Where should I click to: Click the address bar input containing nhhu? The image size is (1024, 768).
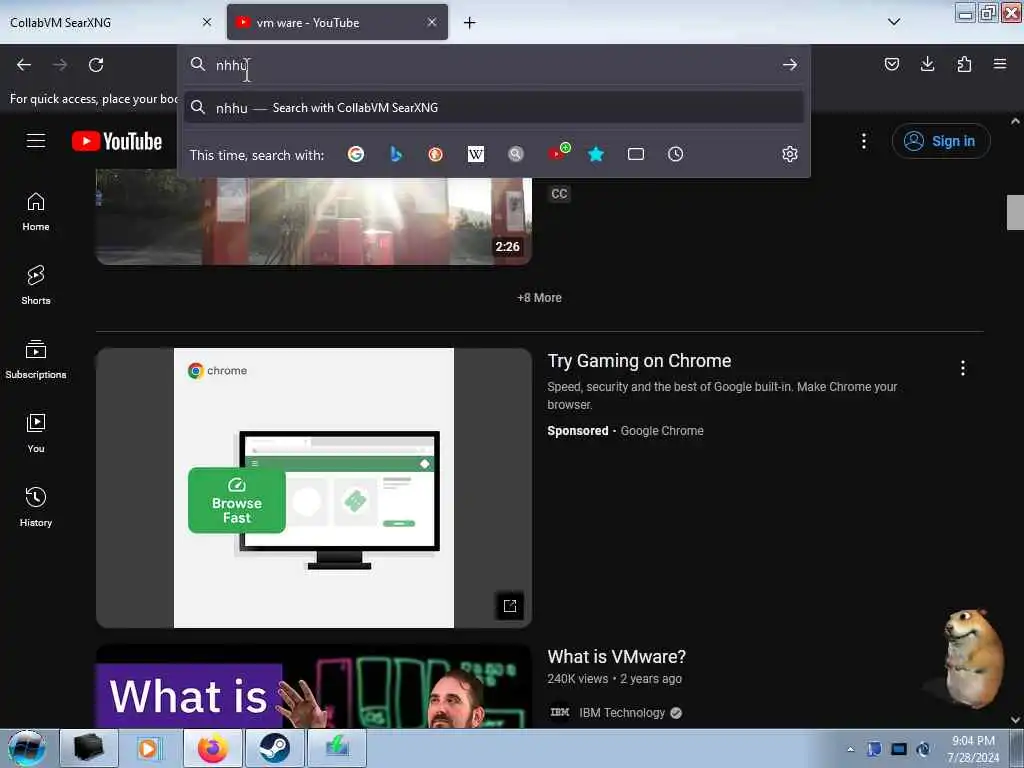493,65
